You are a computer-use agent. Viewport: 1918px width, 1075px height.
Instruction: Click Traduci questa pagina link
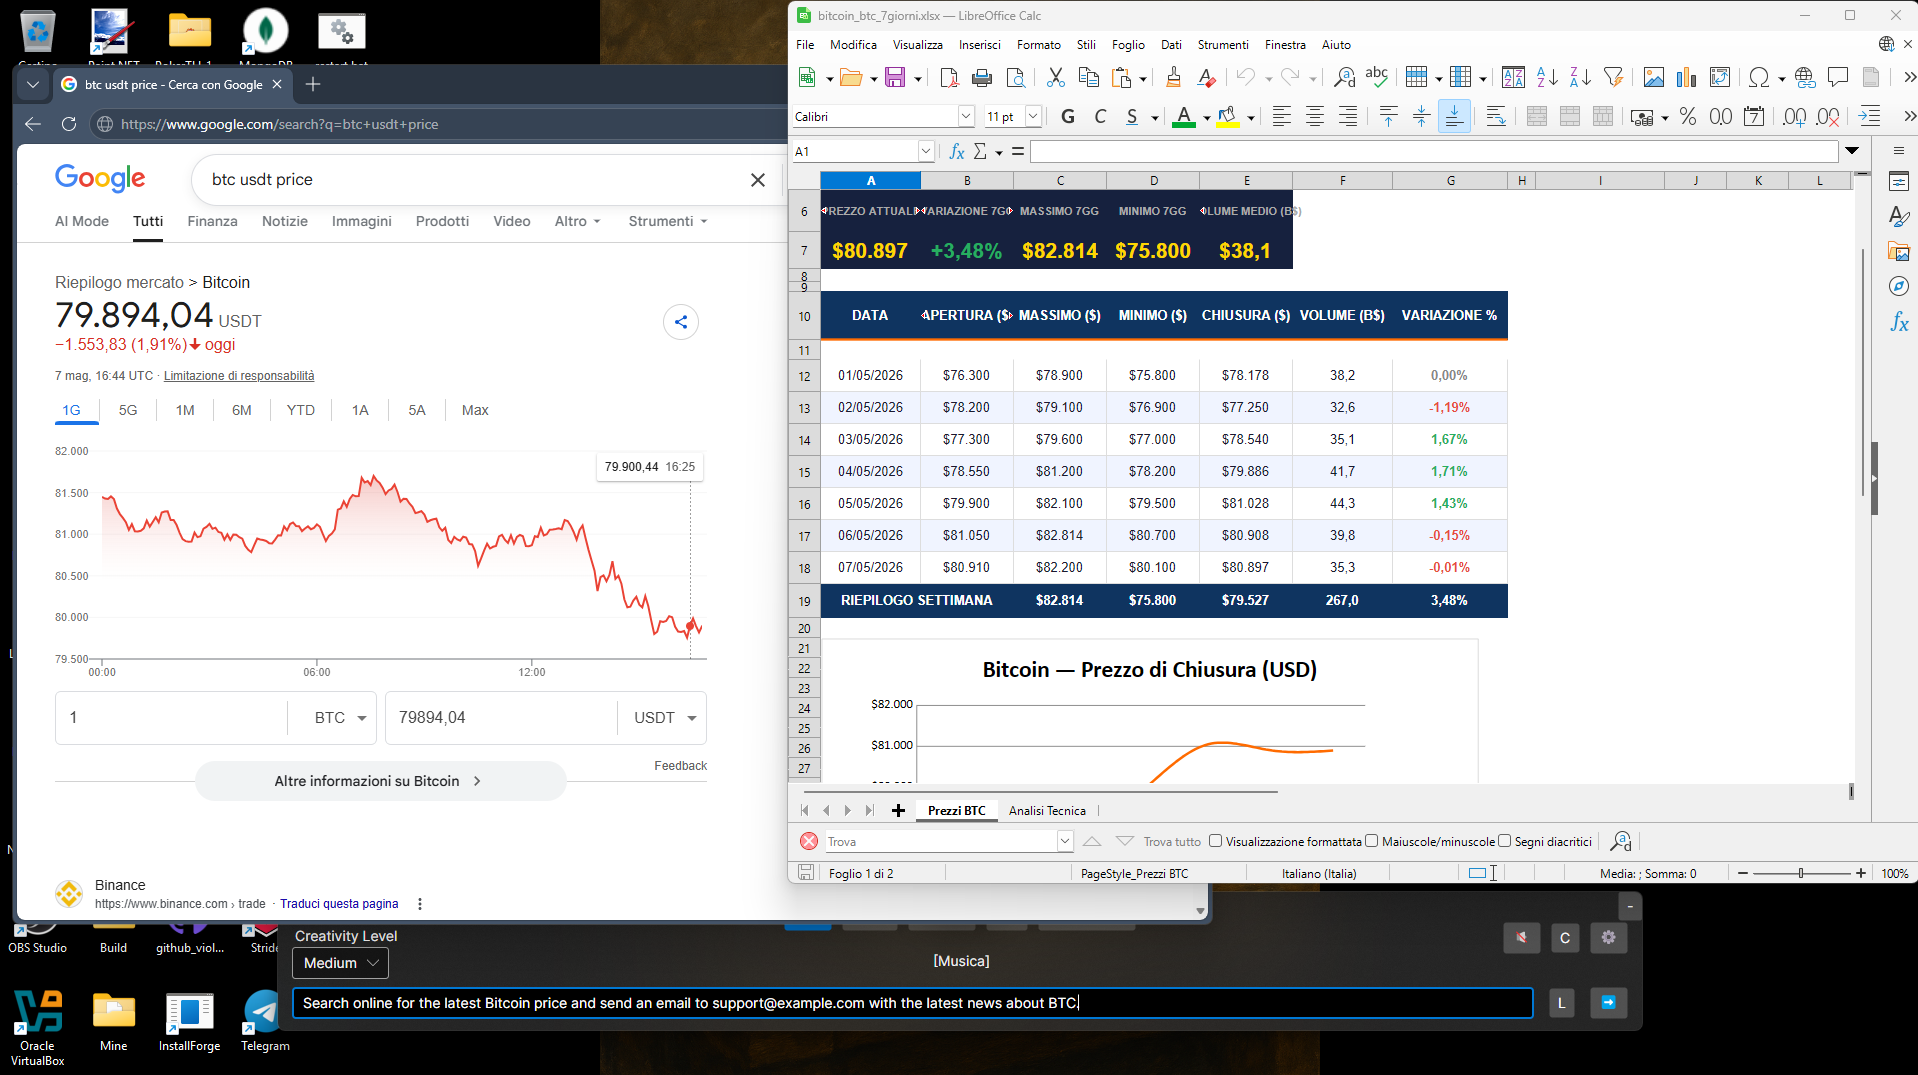339,904
